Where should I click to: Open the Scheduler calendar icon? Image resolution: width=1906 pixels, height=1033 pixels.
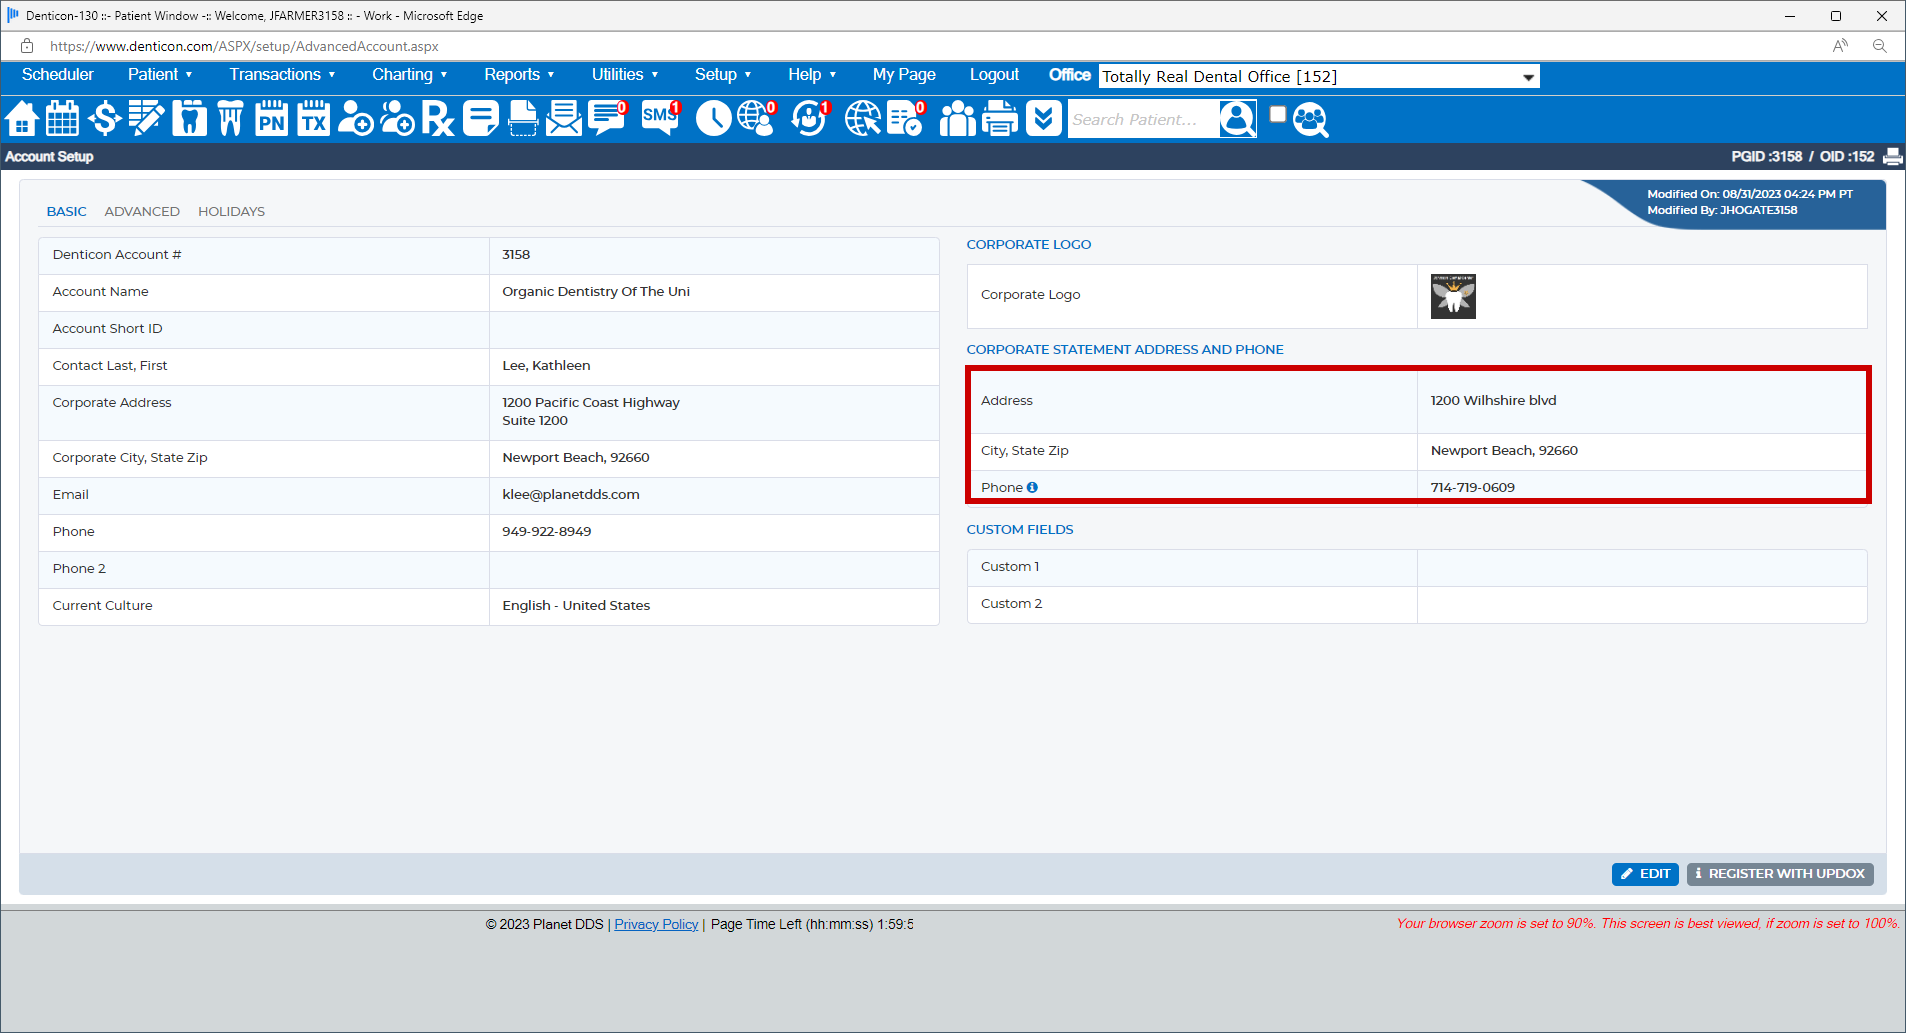tap(62, 119)
